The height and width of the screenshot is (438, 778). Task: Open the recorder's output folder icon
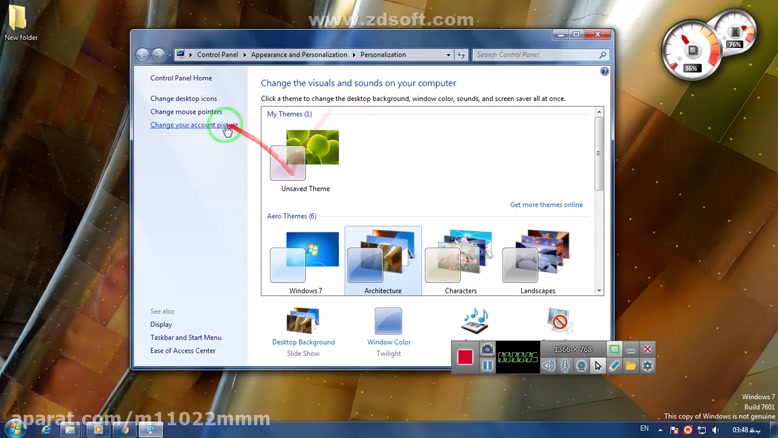tap(631, 366)
